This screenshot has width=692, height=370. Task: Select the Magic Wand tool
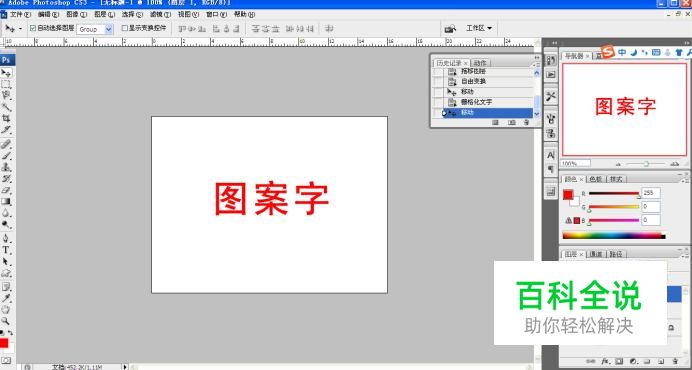coord(6,107)
